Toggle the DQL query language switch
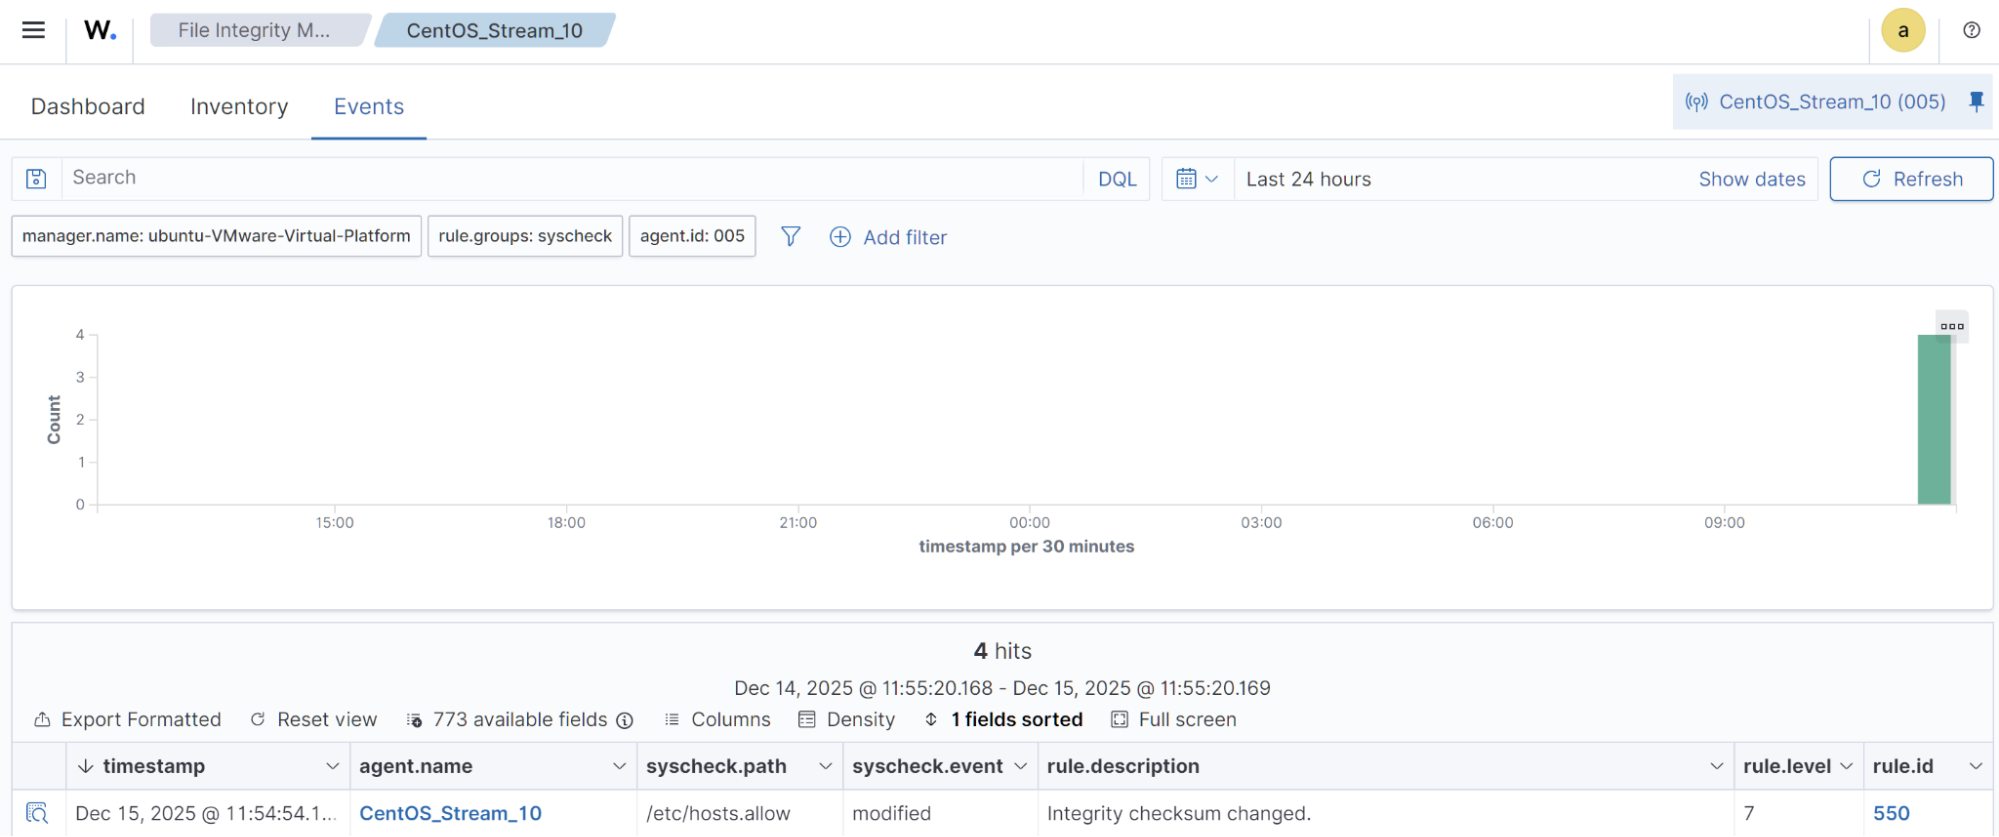The height and width of the screenshot is (837, 1999). [1116, 179]
